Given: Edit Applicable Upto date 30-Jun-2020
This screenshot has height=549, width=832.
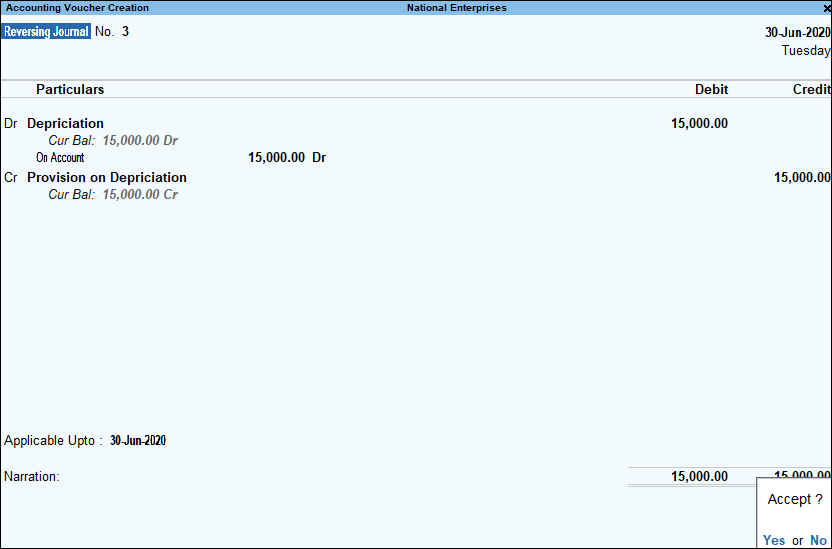Looking at the screenshot, I should [x=138, y=441].
